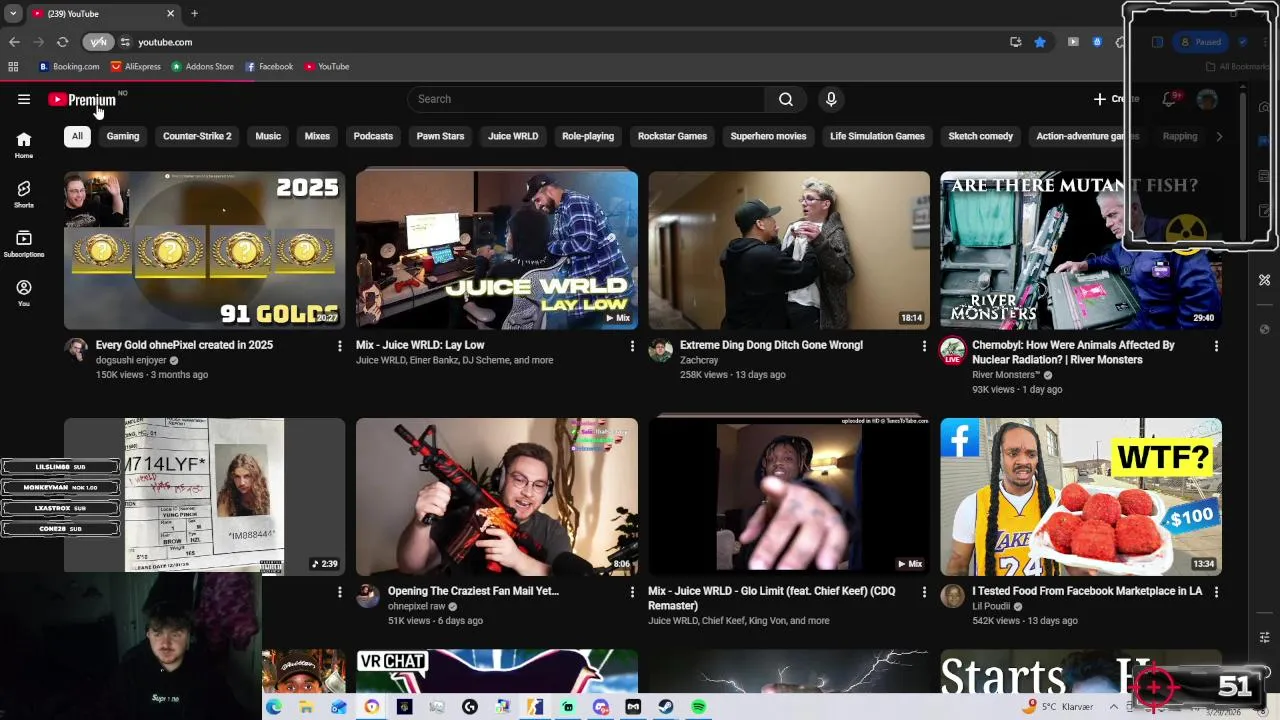Click the install app icon in address bar
1280x720 pixels.
point(1015,42)
